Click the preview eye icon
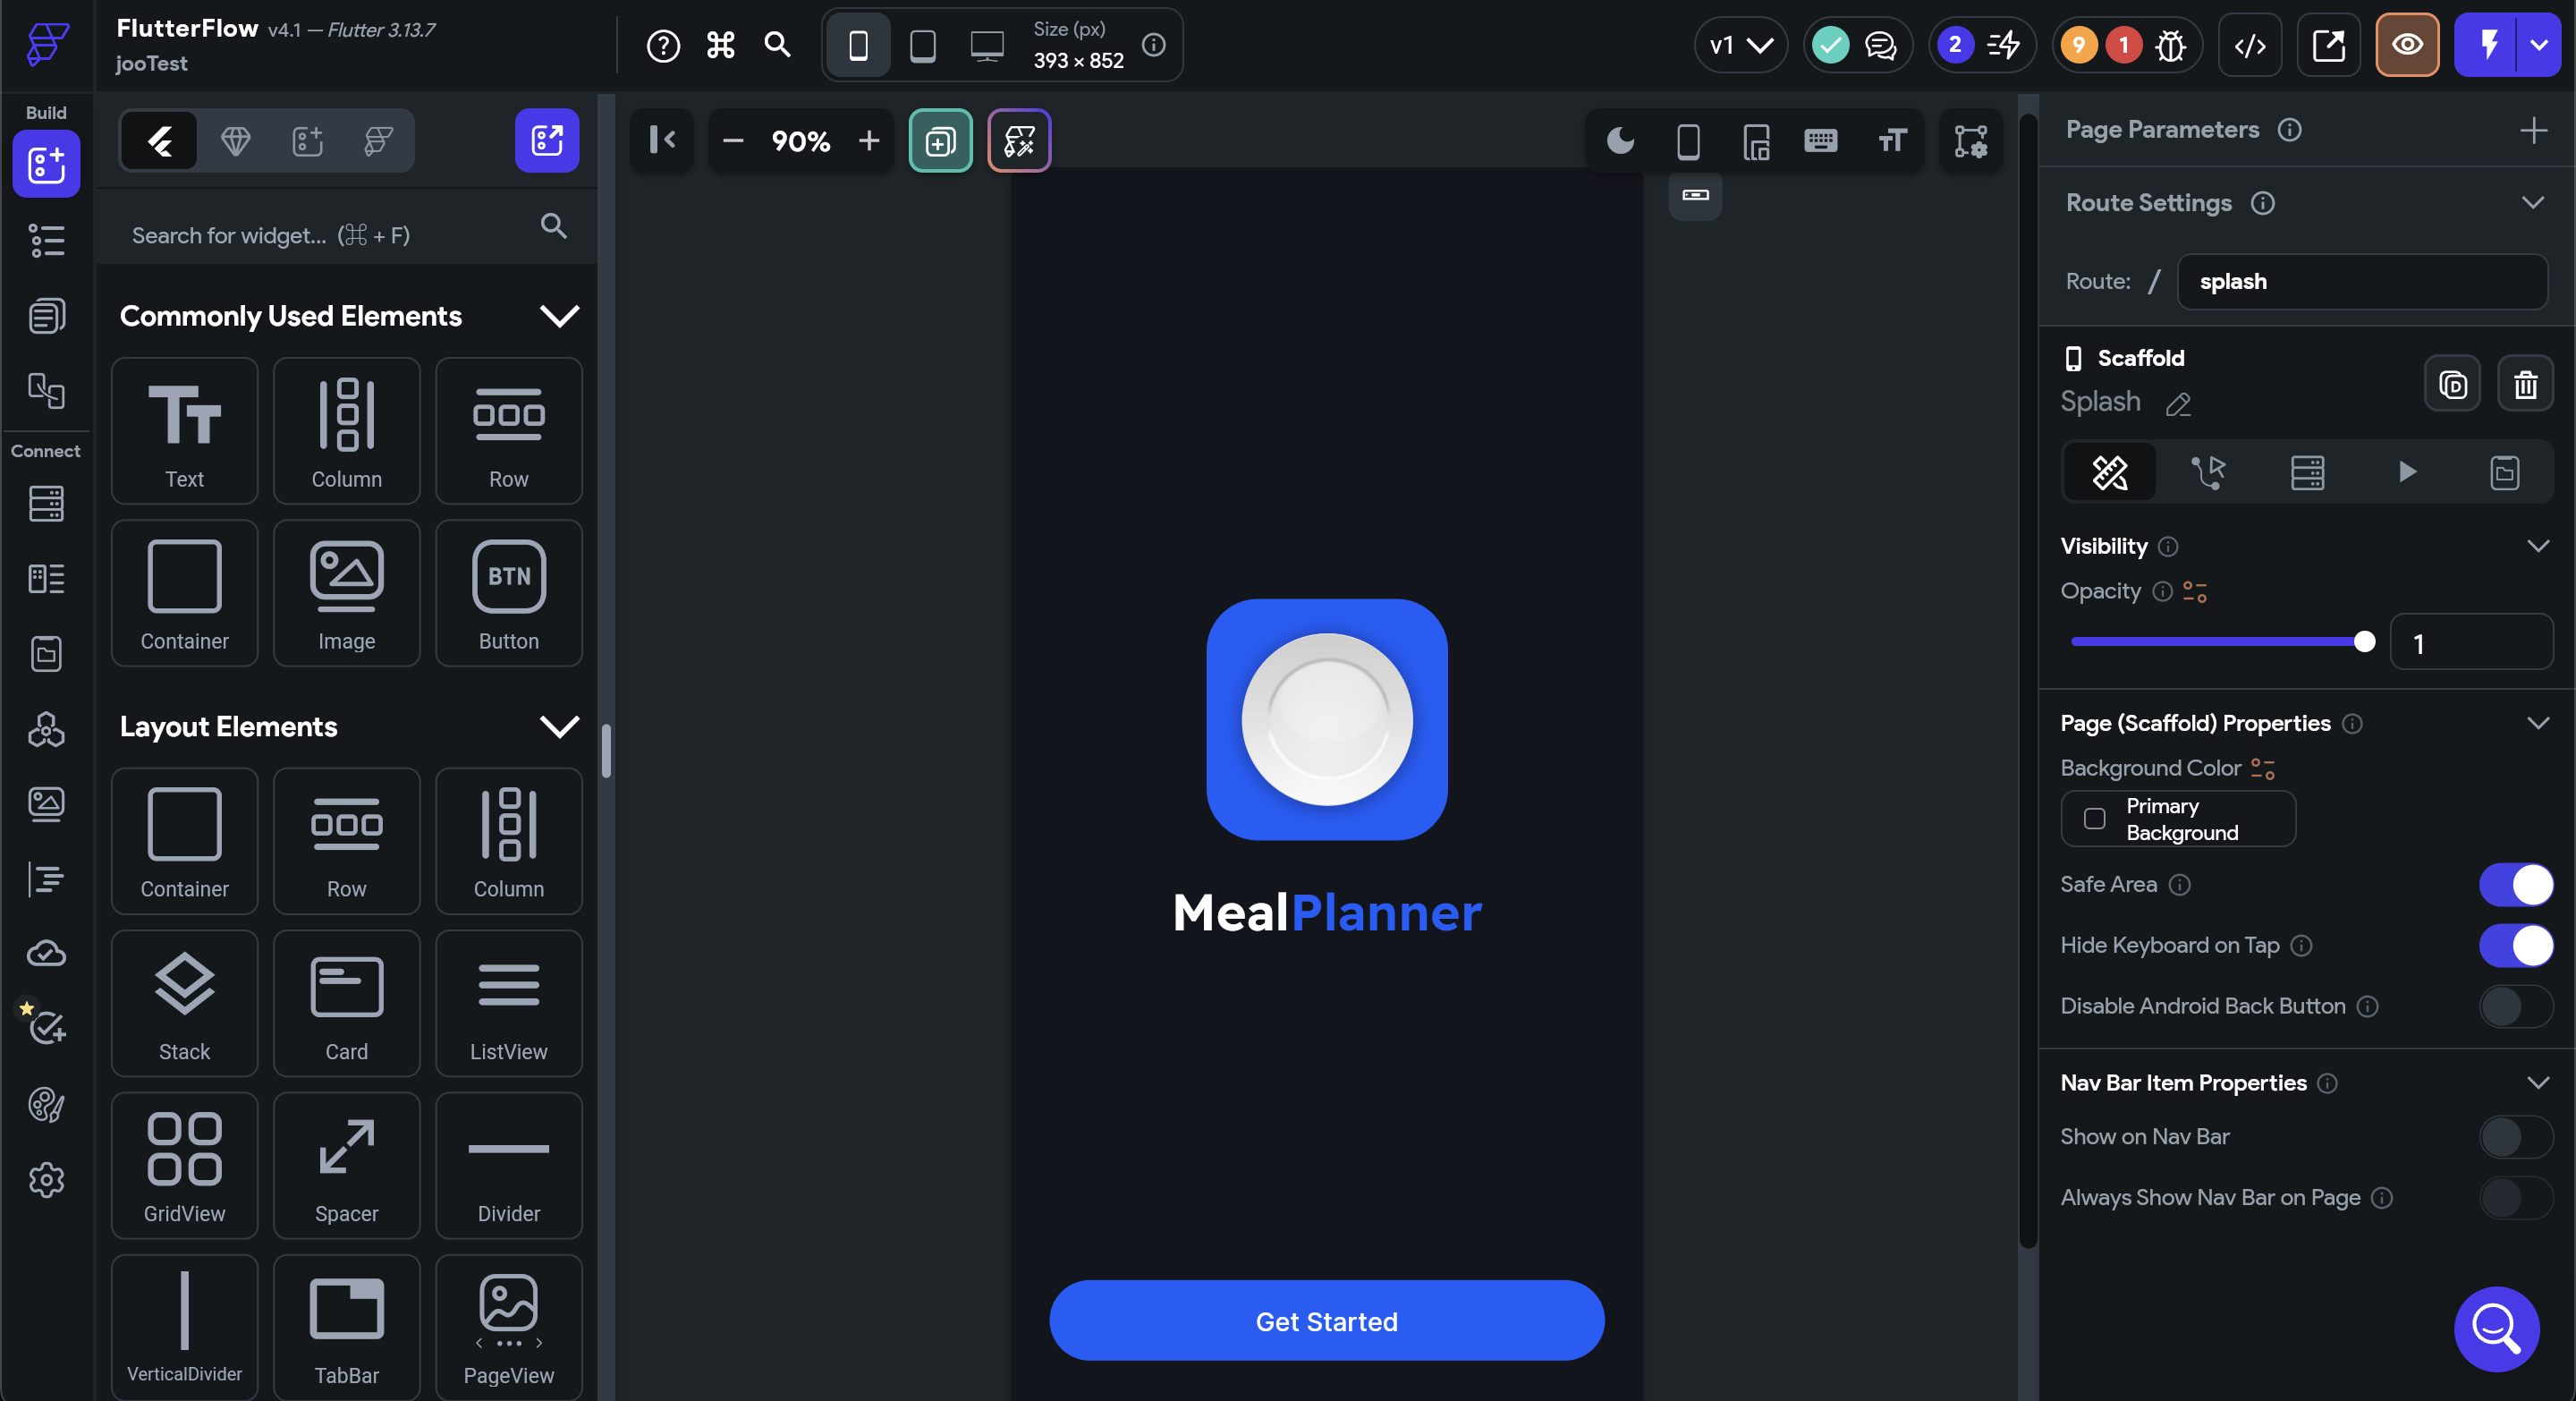The height and width of the screenshot is (1401, 2576). tap(2407, 45)
